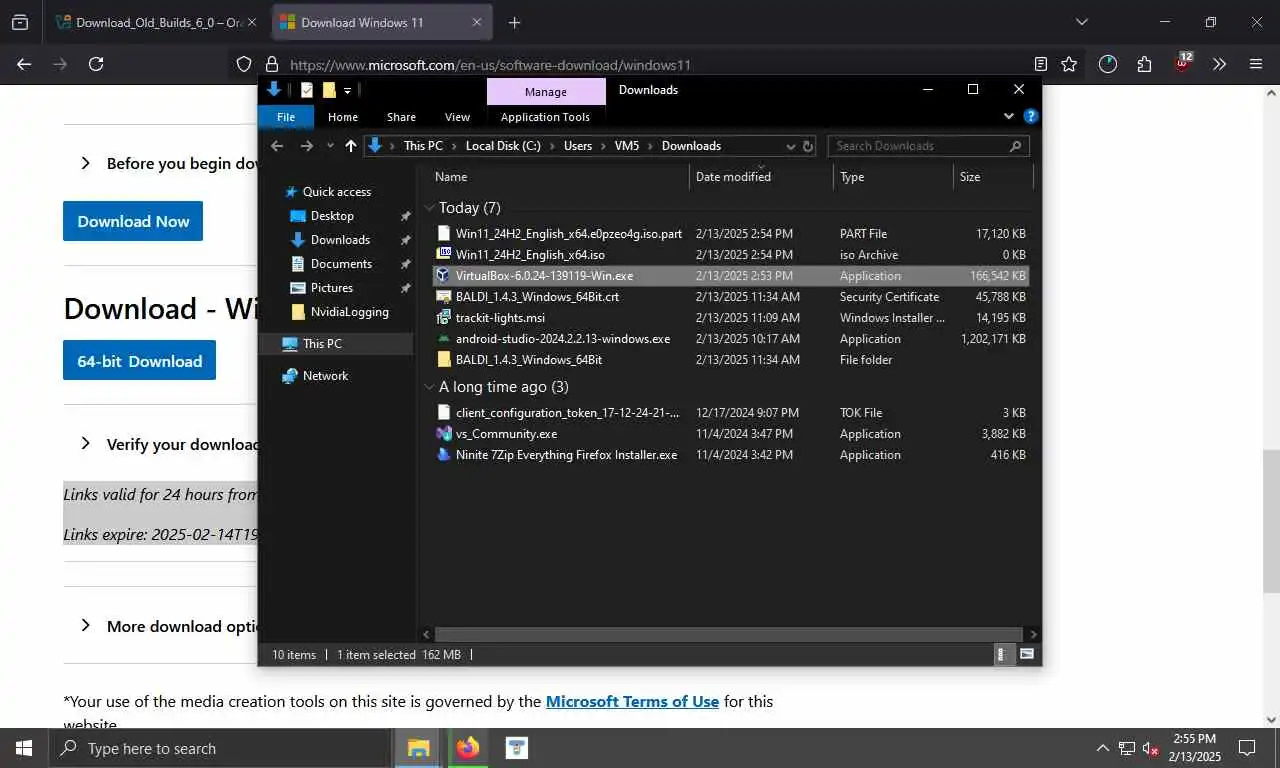Click the Properties icon in Explorer's quick access toolbar
Screen dimensions: 1280x768
(307, 90)
